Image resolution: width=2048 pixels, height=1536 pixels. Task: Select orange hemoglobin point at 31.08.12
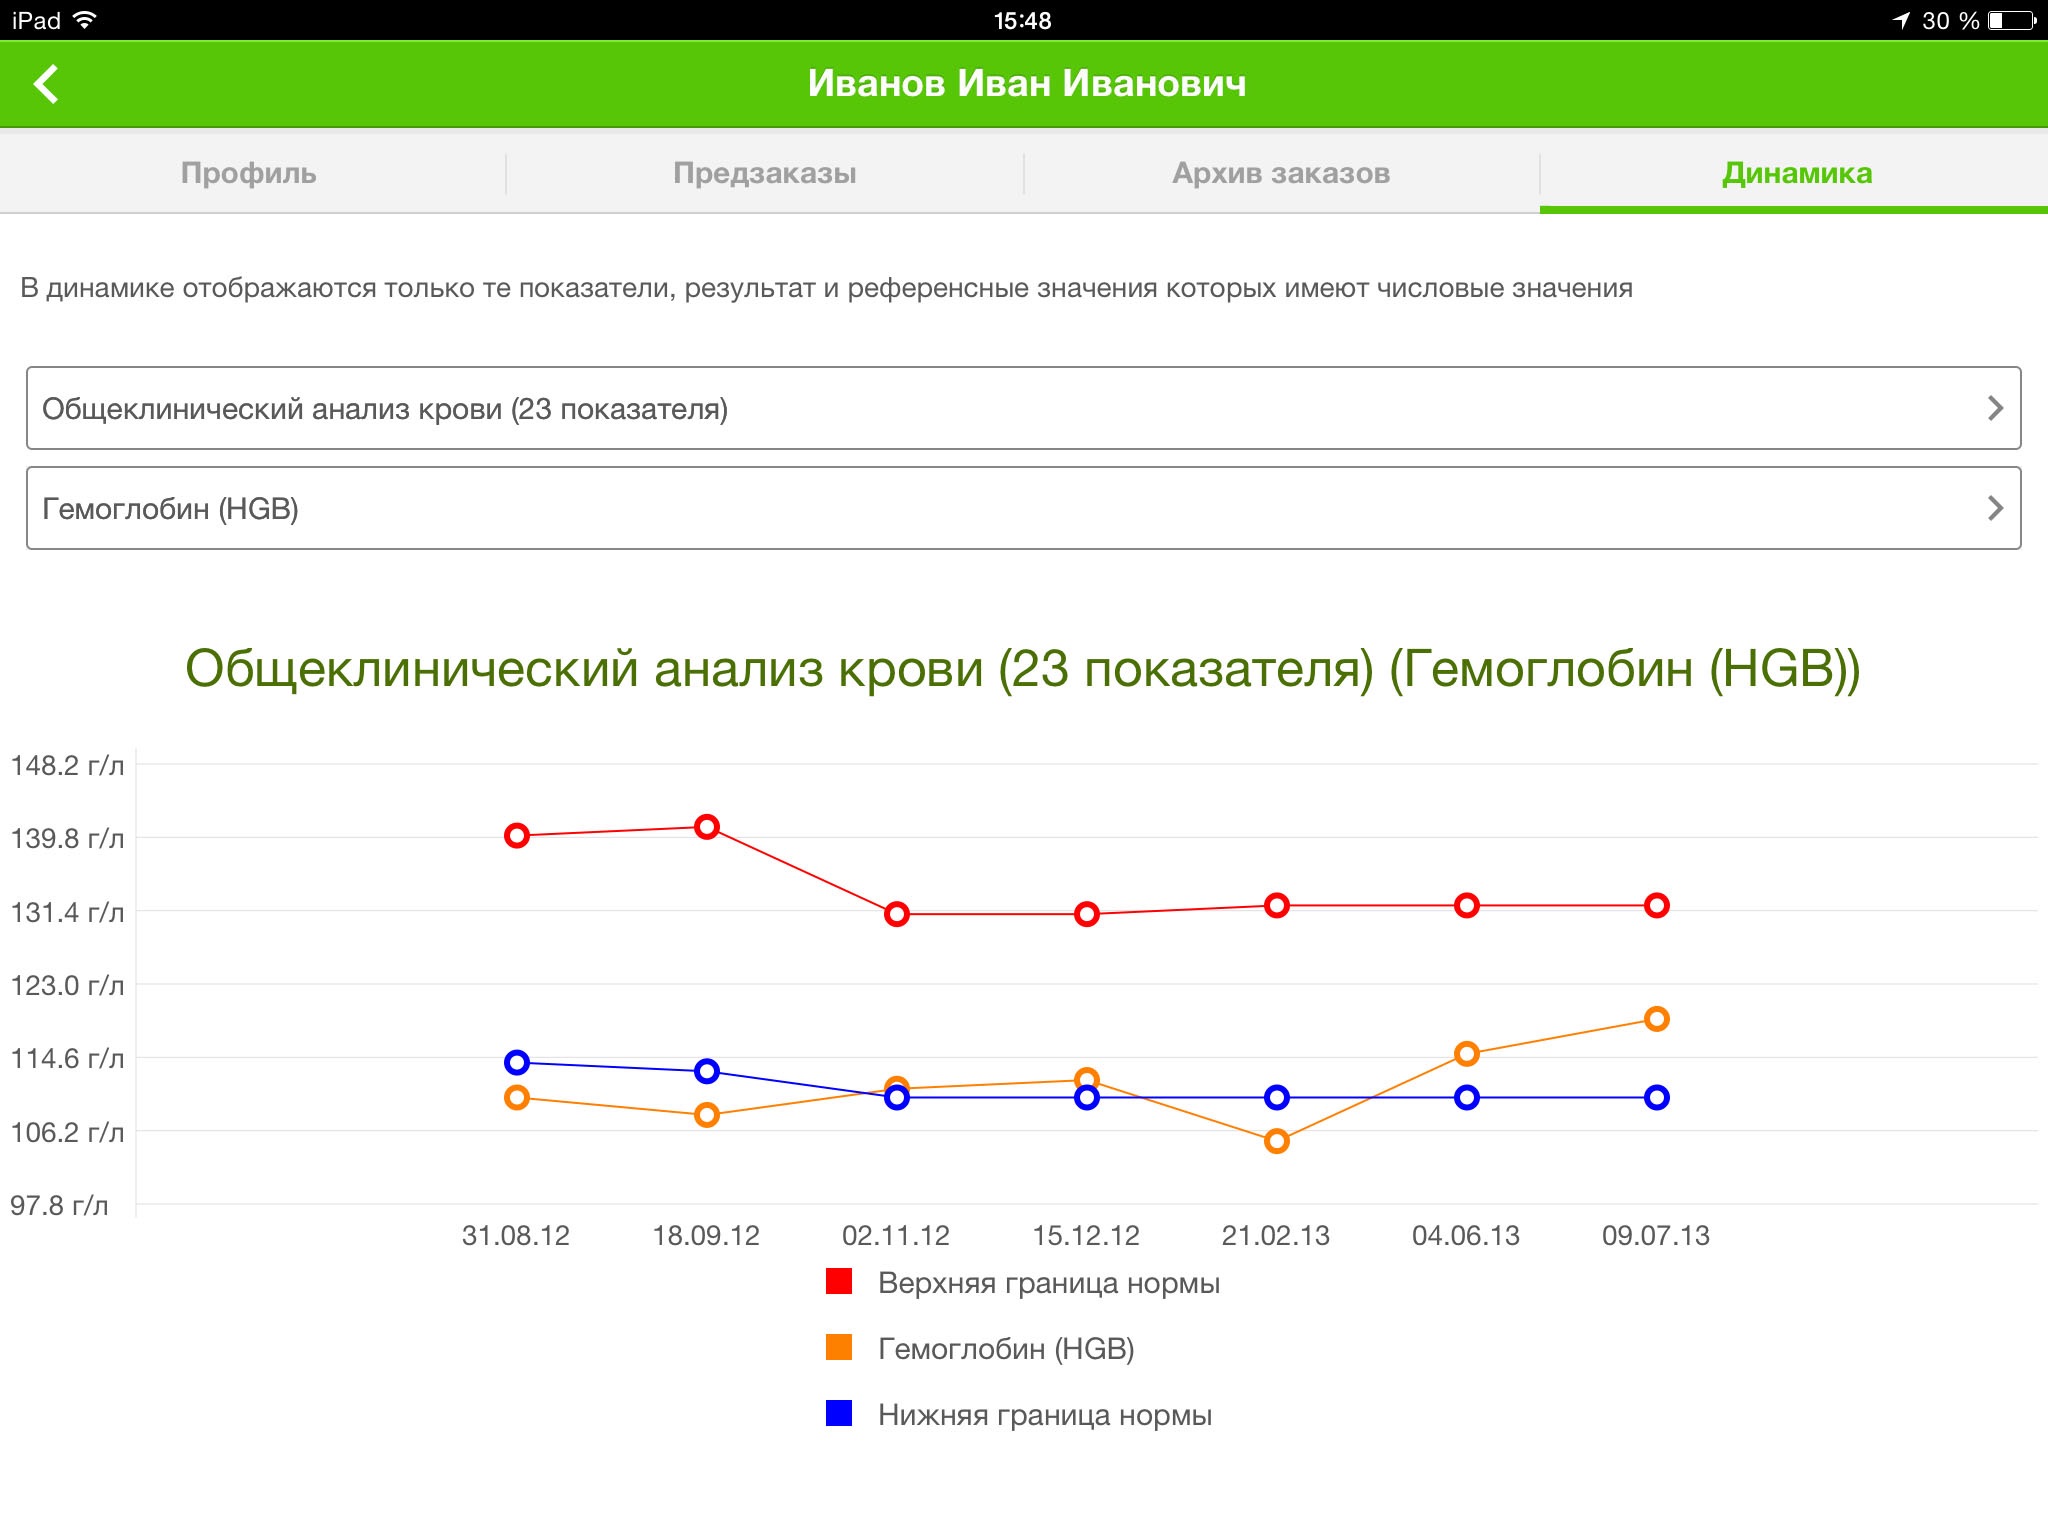pos(517,1098)
